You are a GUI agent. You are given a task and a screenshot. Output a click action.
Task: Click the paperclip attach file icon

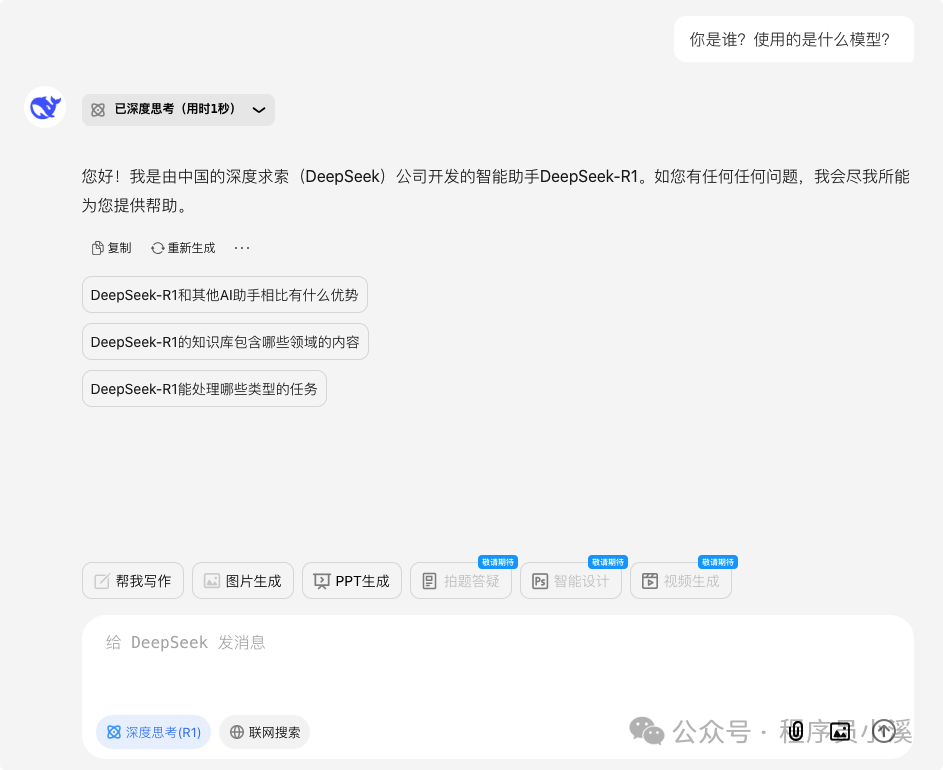(x=796, y=731)
